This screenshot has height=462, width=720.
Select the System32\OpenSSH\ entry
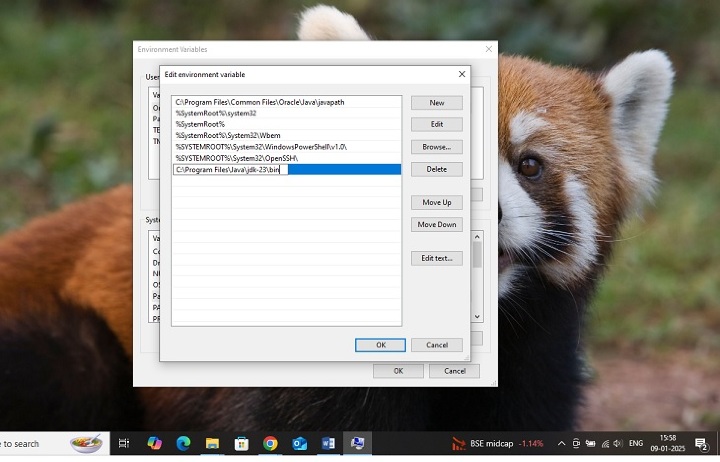point(287,158)
